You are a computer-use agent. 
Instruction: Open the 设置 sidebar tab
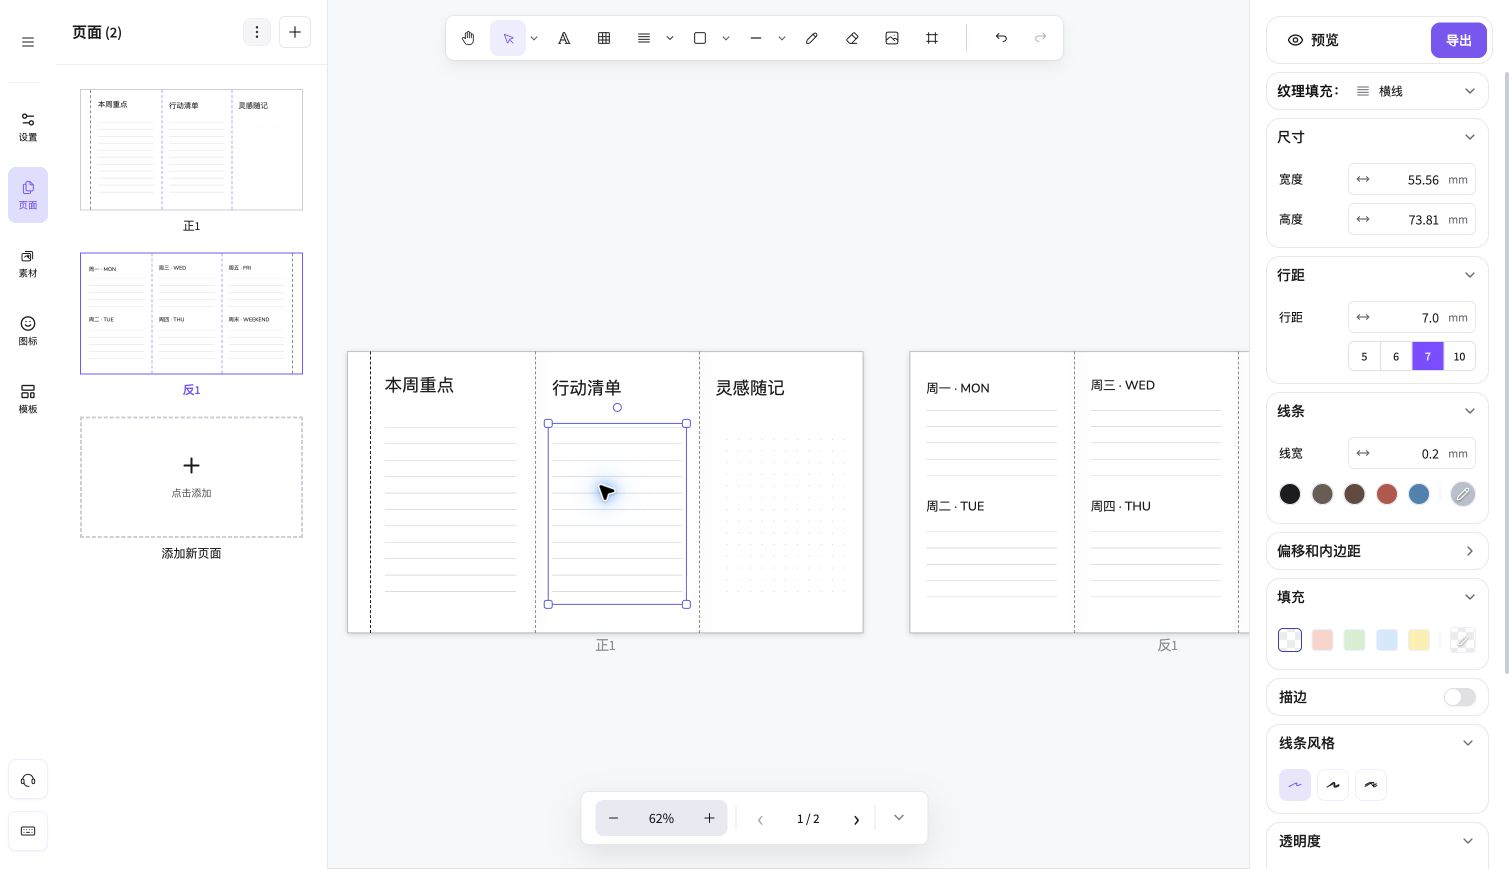pyautogui.click(x=28, y=127)
